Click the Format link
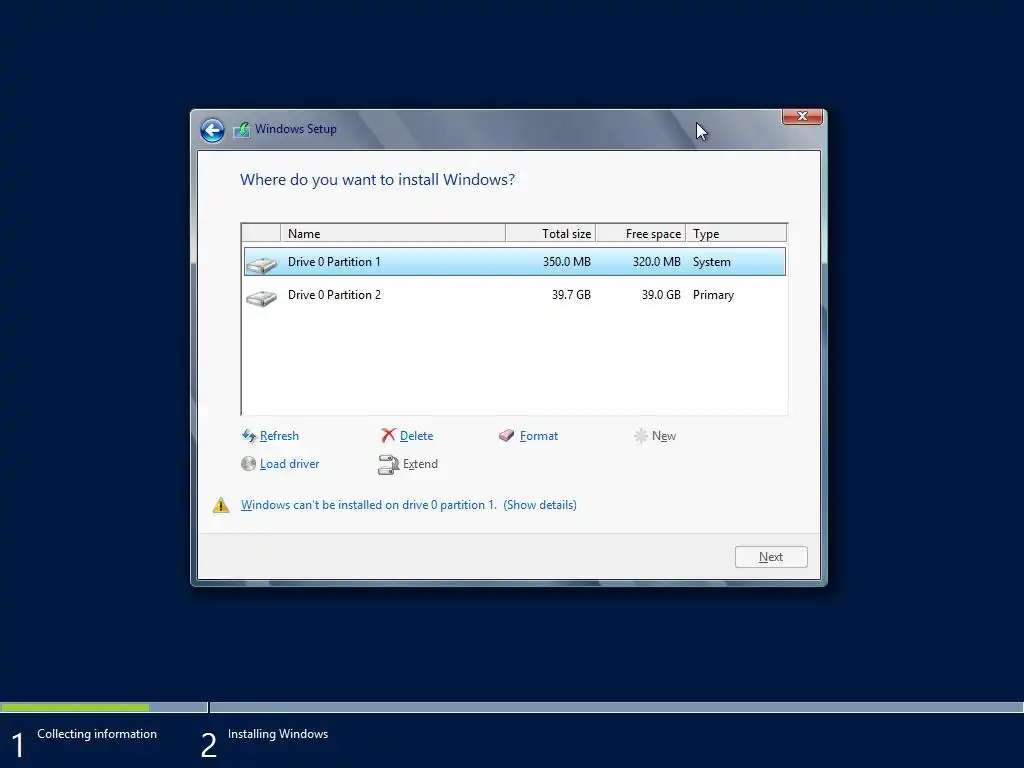 (x=539, y=436)
